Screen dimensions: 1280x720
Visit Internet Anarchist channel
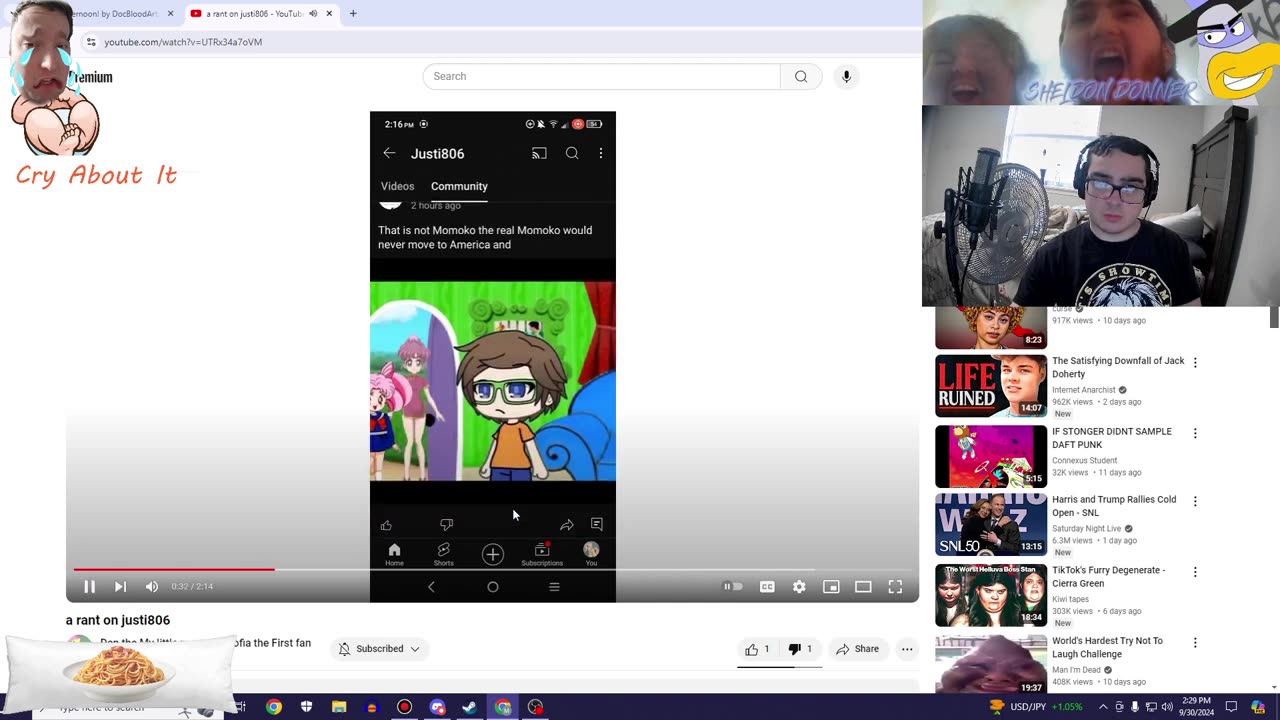(x=1083, y=390)
